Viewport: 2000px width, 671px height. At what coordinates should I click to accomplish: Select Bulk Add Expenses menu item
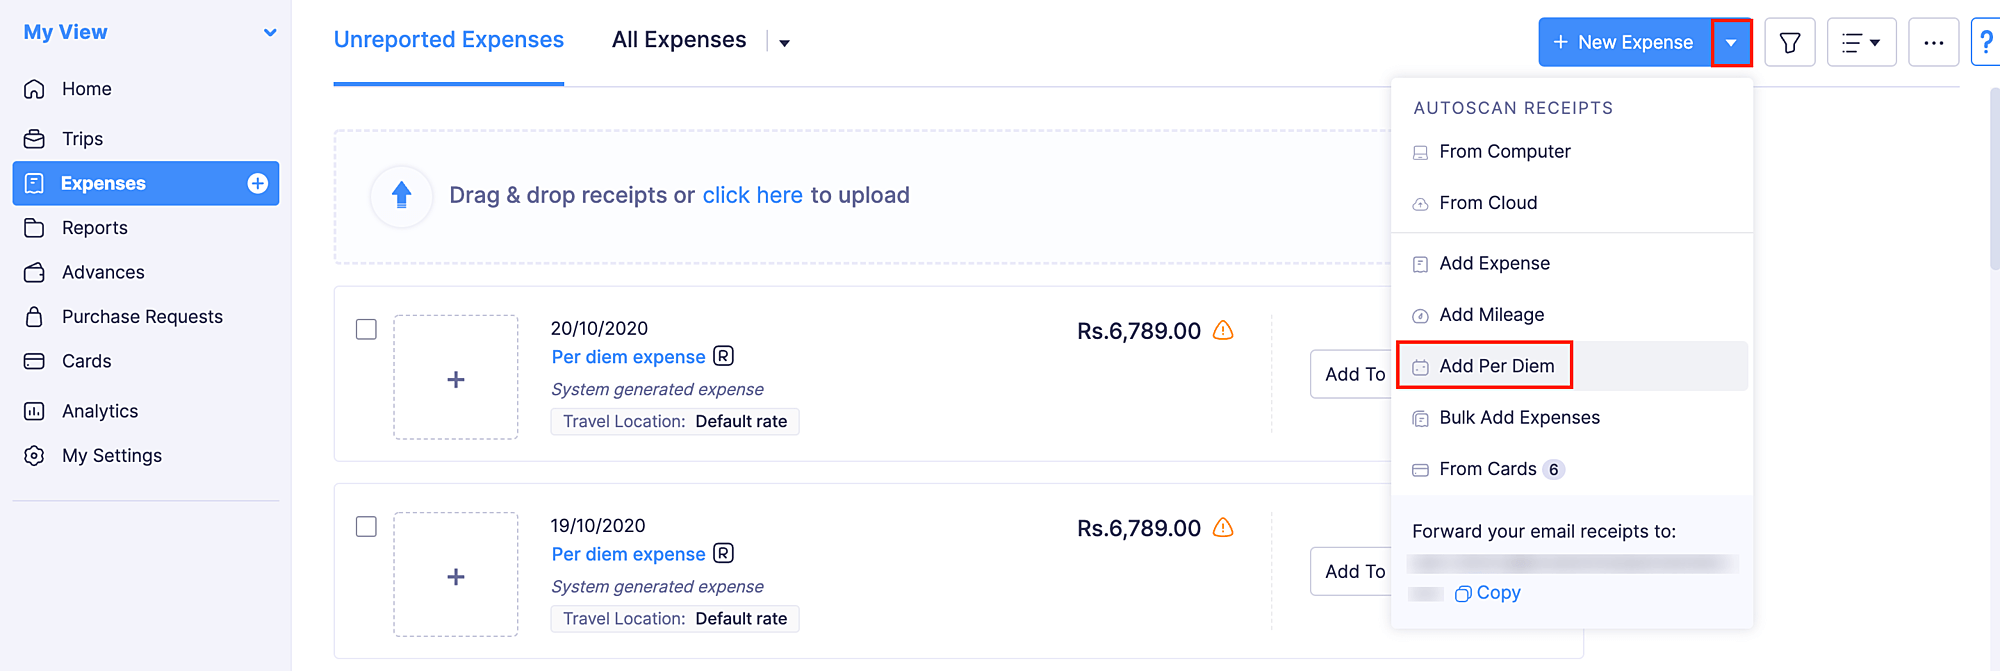[1518, 418]
